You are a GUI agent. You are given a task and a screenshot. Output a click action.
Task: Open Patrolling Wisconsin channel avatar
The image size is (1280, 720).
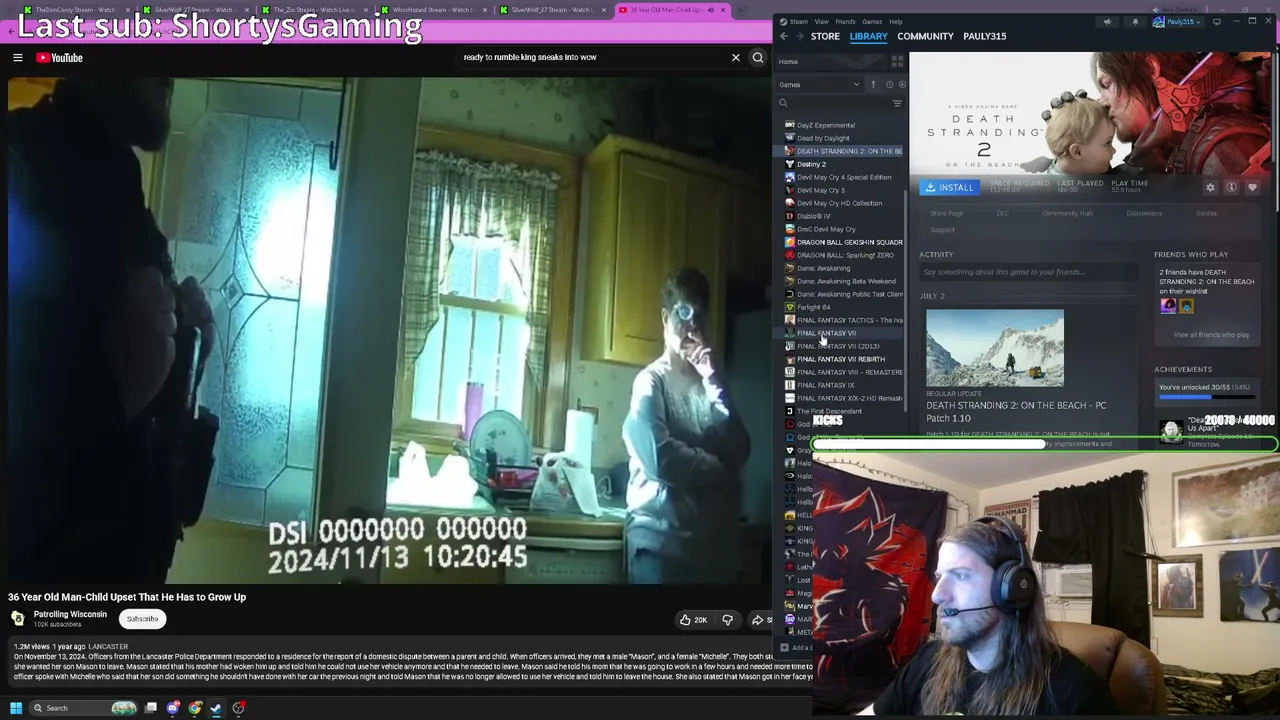coord(18,619)
